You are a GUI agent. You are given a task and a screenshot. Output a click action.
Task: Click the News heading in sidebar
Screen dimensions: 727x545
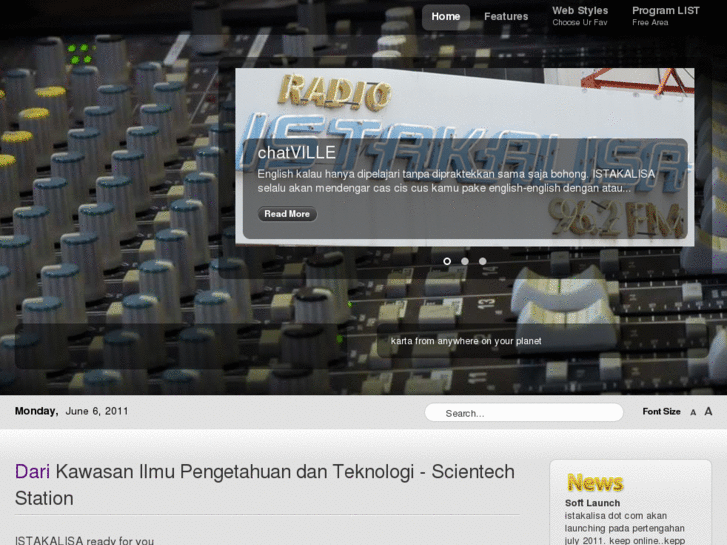595,482
